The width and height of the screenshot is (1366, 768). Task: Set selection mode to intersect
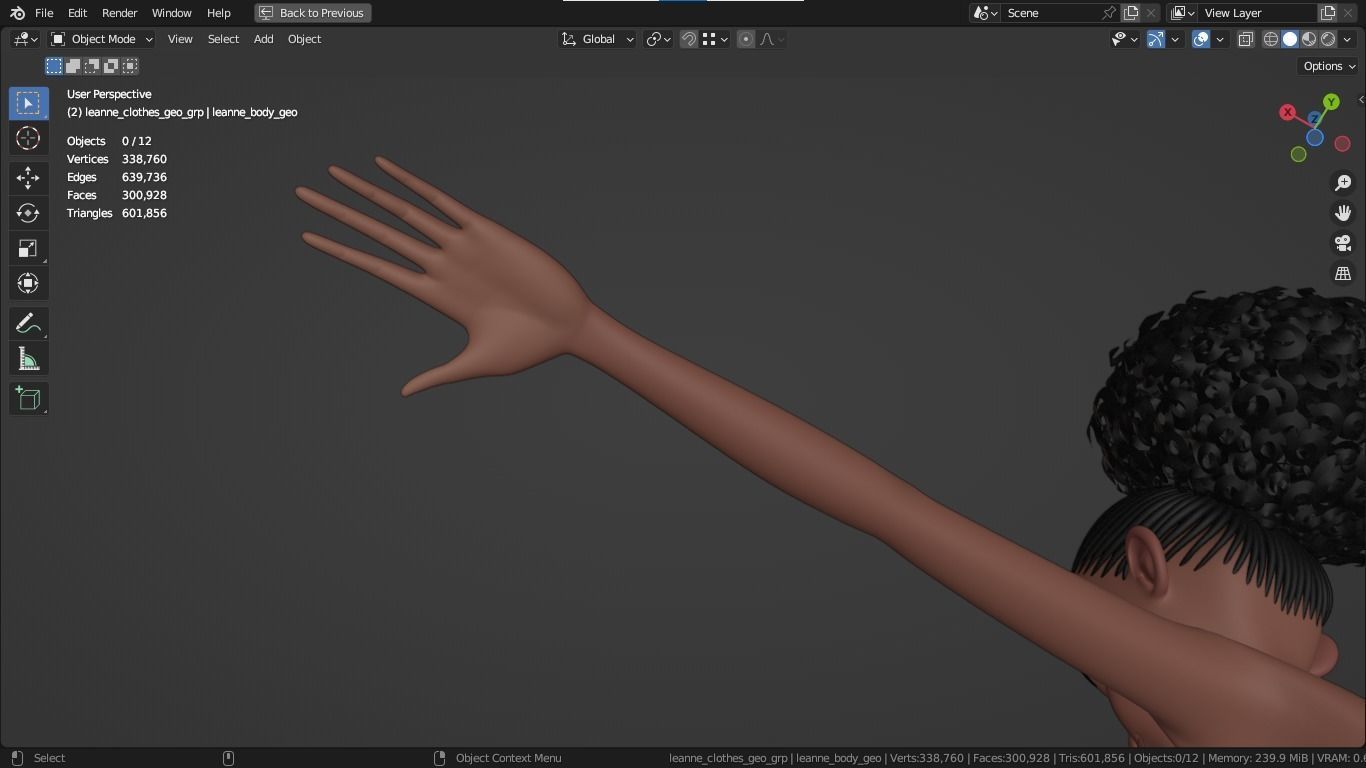[130, 66]
